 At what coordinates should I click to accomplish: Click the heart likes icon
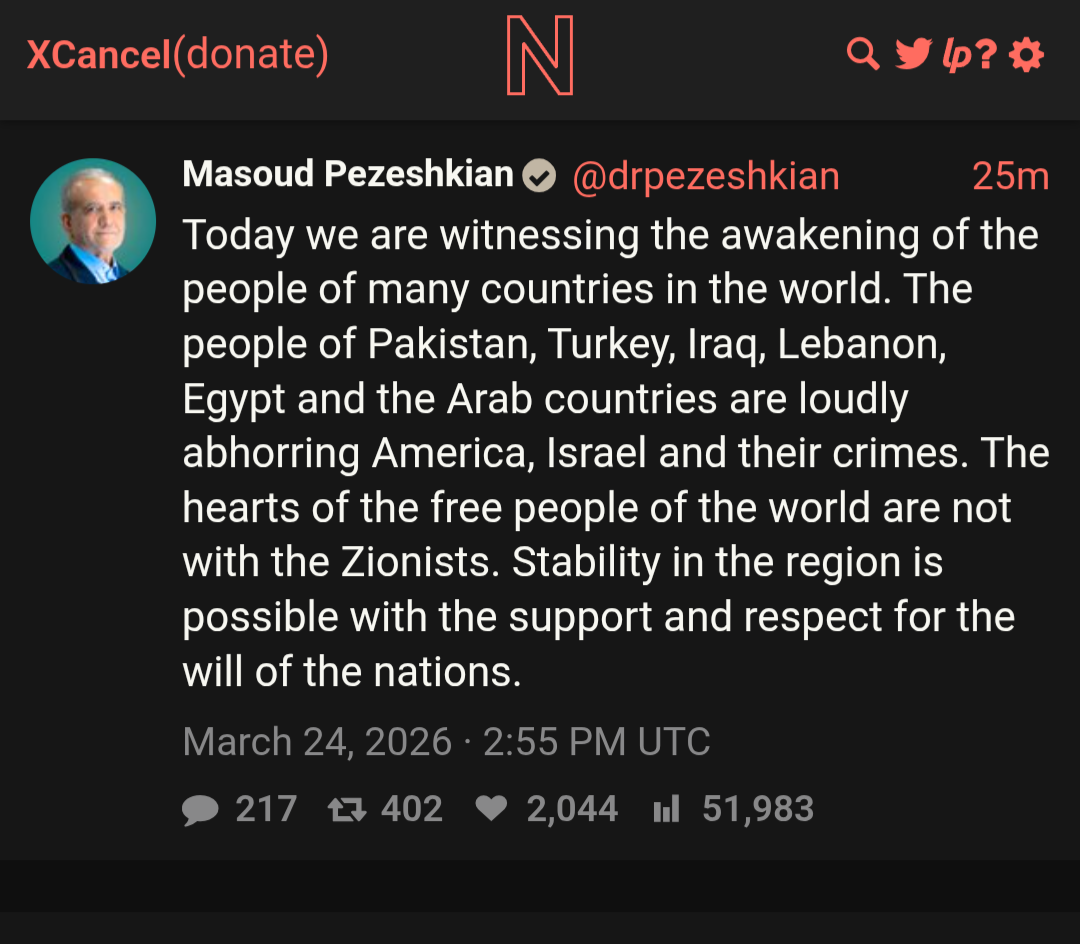[491, 808]
